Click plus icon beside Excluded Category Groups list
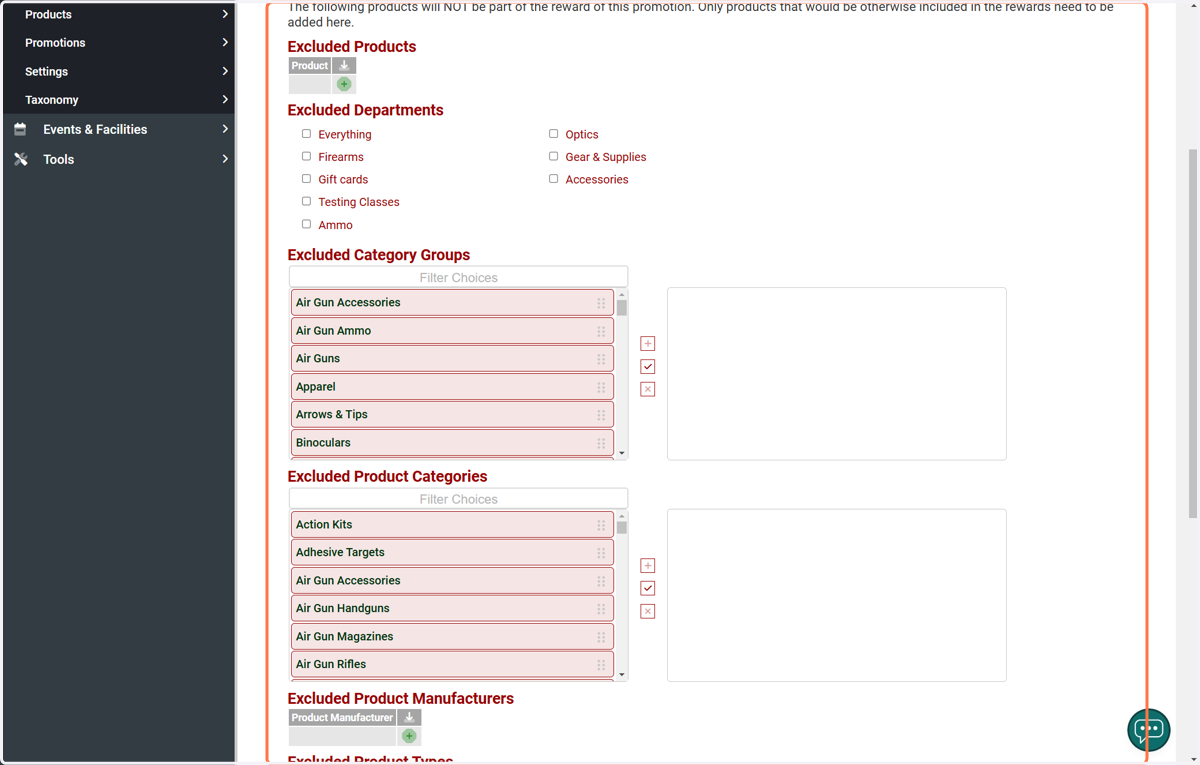Viewport: 1200px width, 765px height. point(648,343)
